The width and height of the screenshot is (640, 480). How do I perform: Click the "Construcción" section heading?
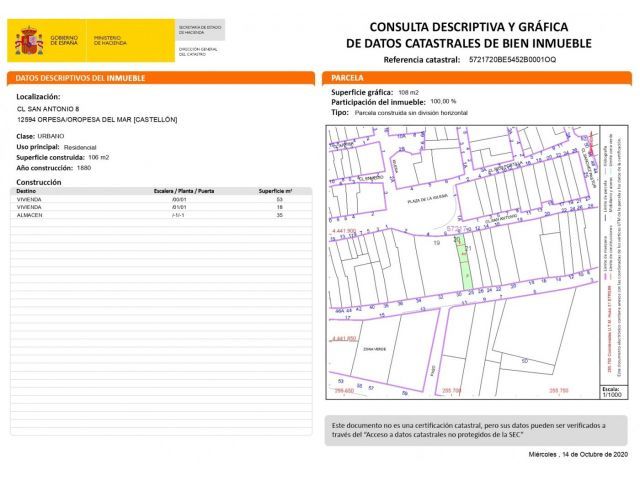[x=39, y=182]
